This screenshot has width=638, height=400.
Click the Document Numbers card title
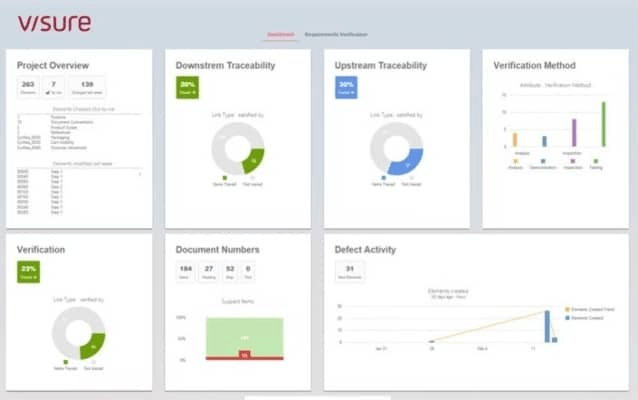click(x=218, y=250)
